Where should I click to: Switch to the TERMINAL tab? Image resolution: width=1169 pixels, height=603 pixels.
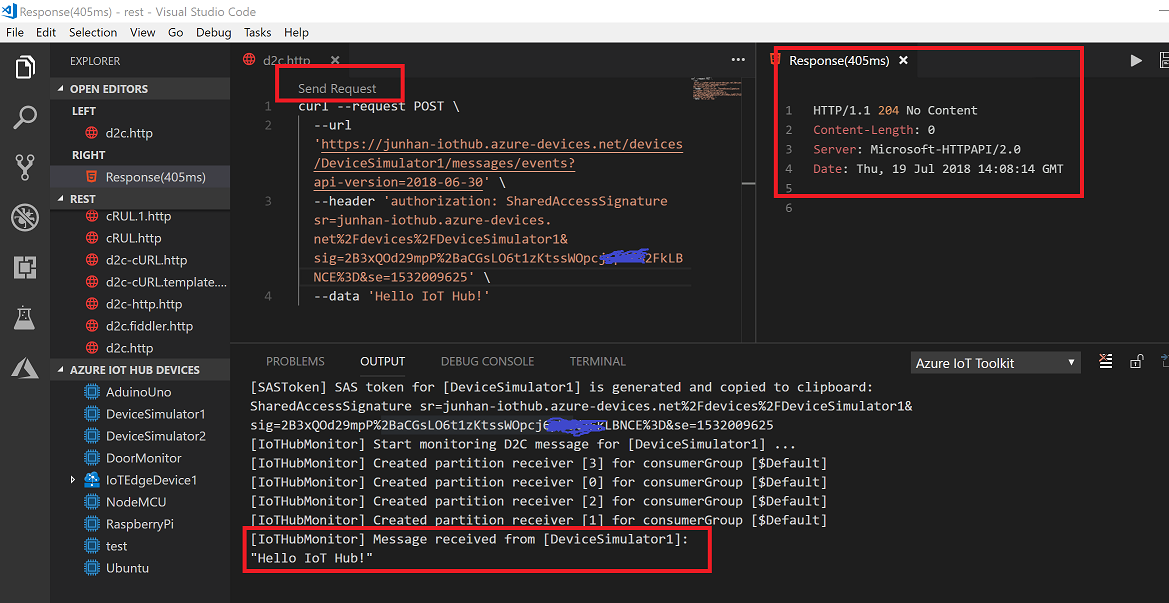597,361
